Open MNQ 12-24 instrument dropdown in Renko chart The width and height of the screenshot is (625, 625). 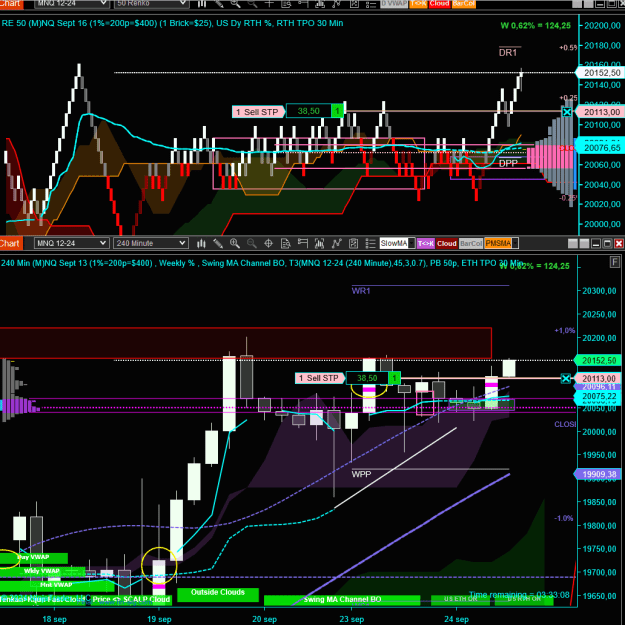(x=72, y=3)
